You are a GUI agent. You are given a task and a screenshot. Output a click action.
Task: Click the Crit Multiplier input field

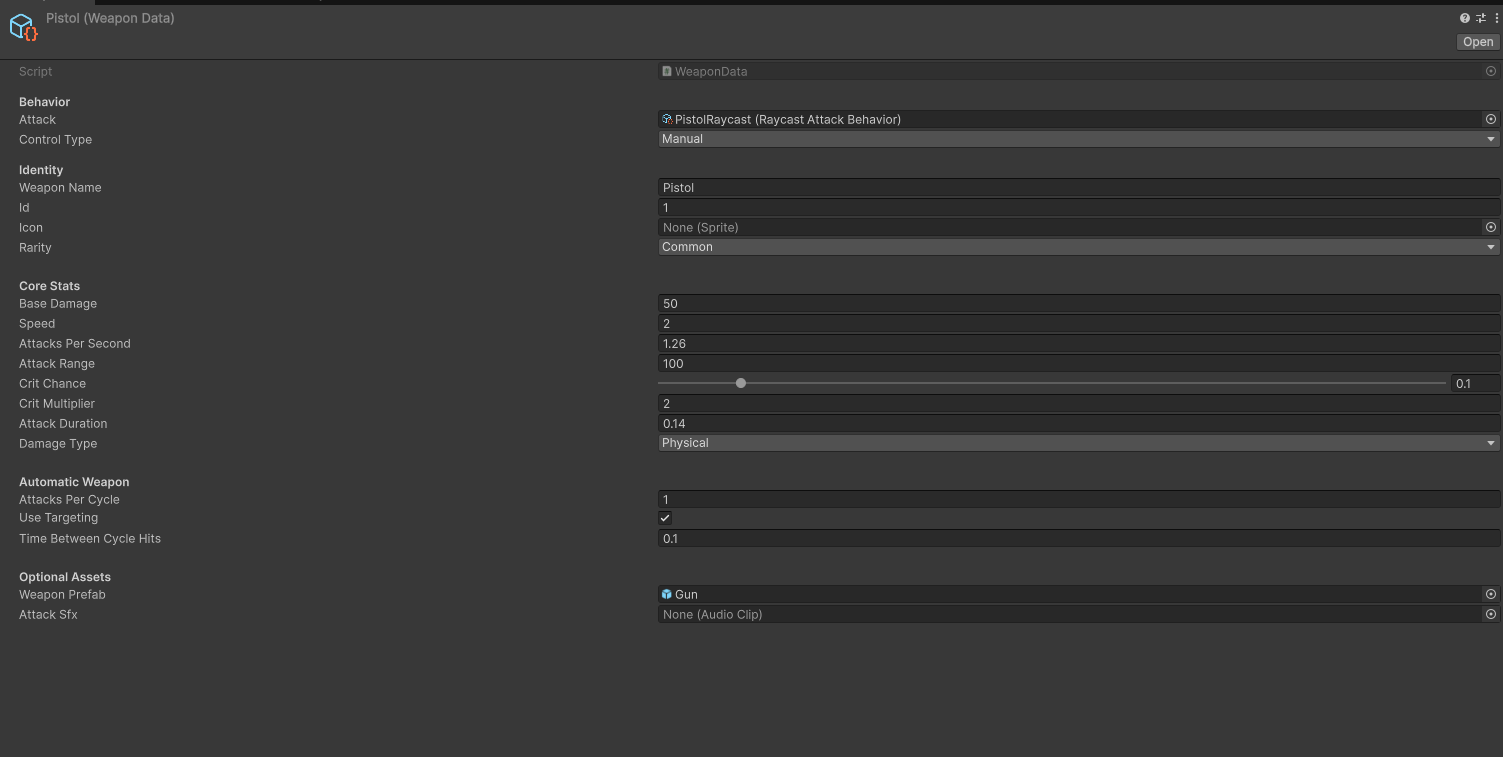tap(1079, 403)
